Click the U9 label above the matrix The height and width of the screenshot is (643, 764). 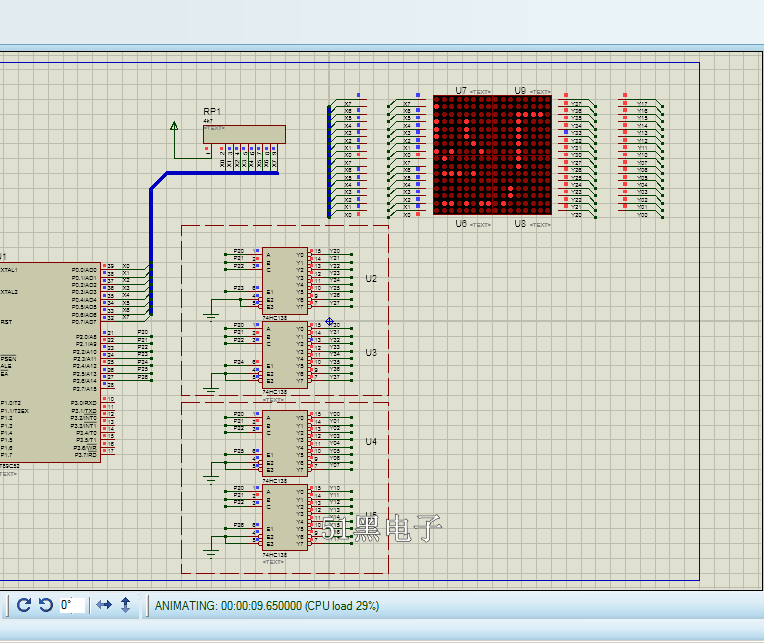[520, 91]
